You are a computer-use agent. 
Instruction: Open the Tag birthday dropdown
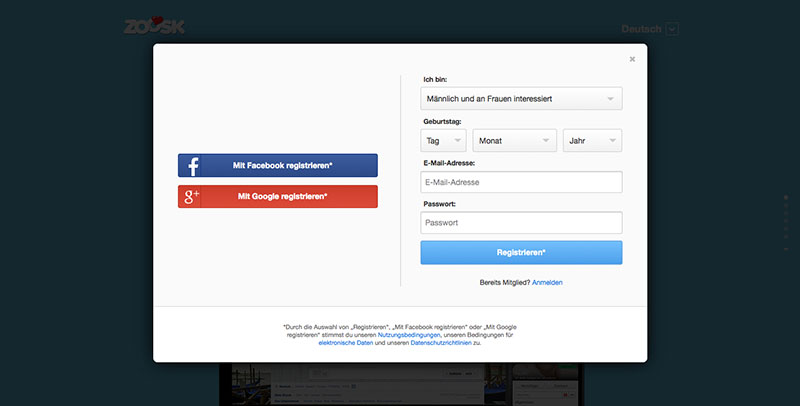(x=443, y=141)
